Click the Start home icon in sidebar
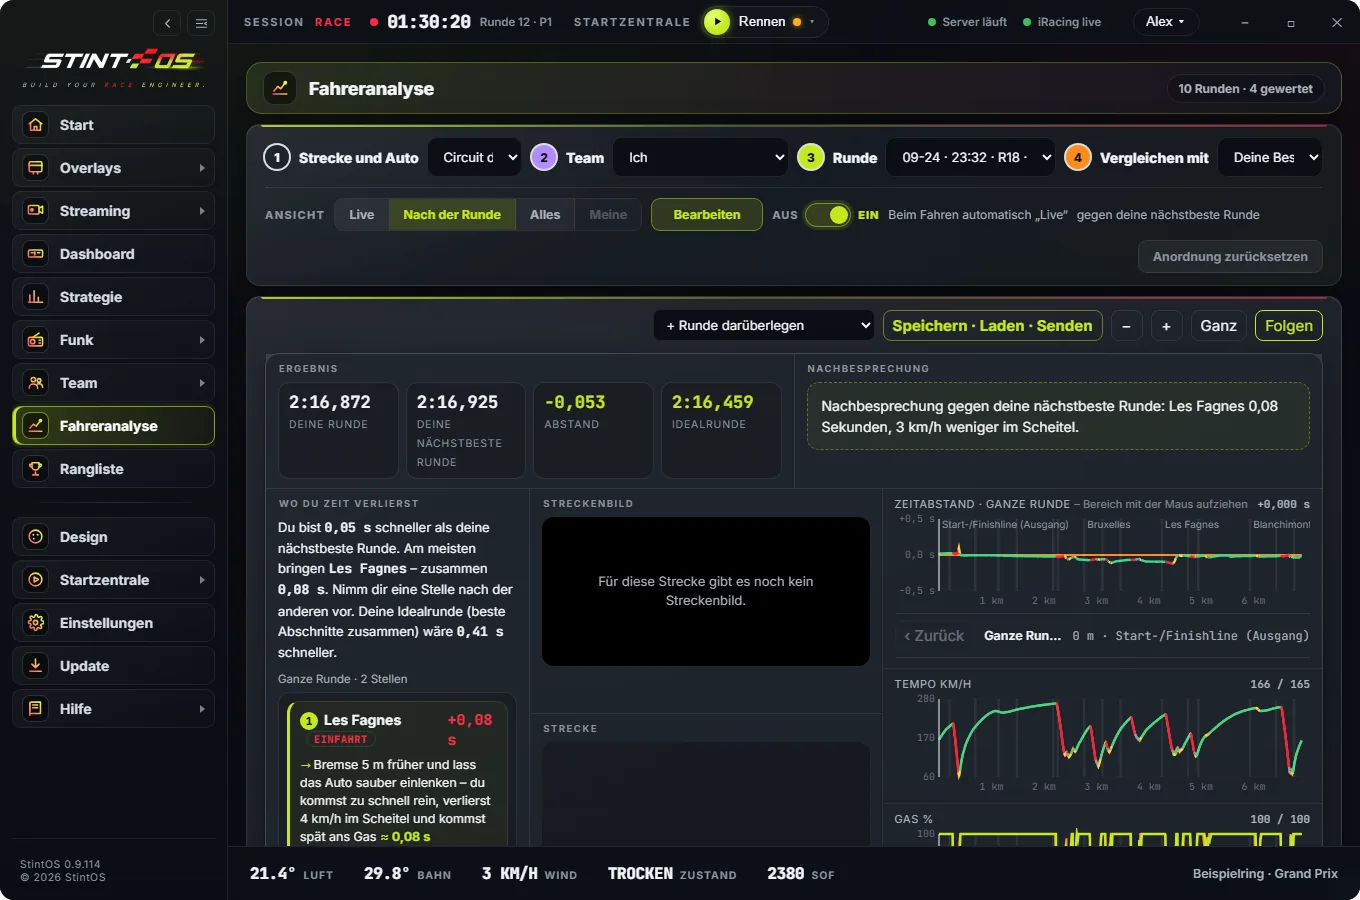Image resolution: width=1360 pixels, height=900 pixels. tap(36, 125)
